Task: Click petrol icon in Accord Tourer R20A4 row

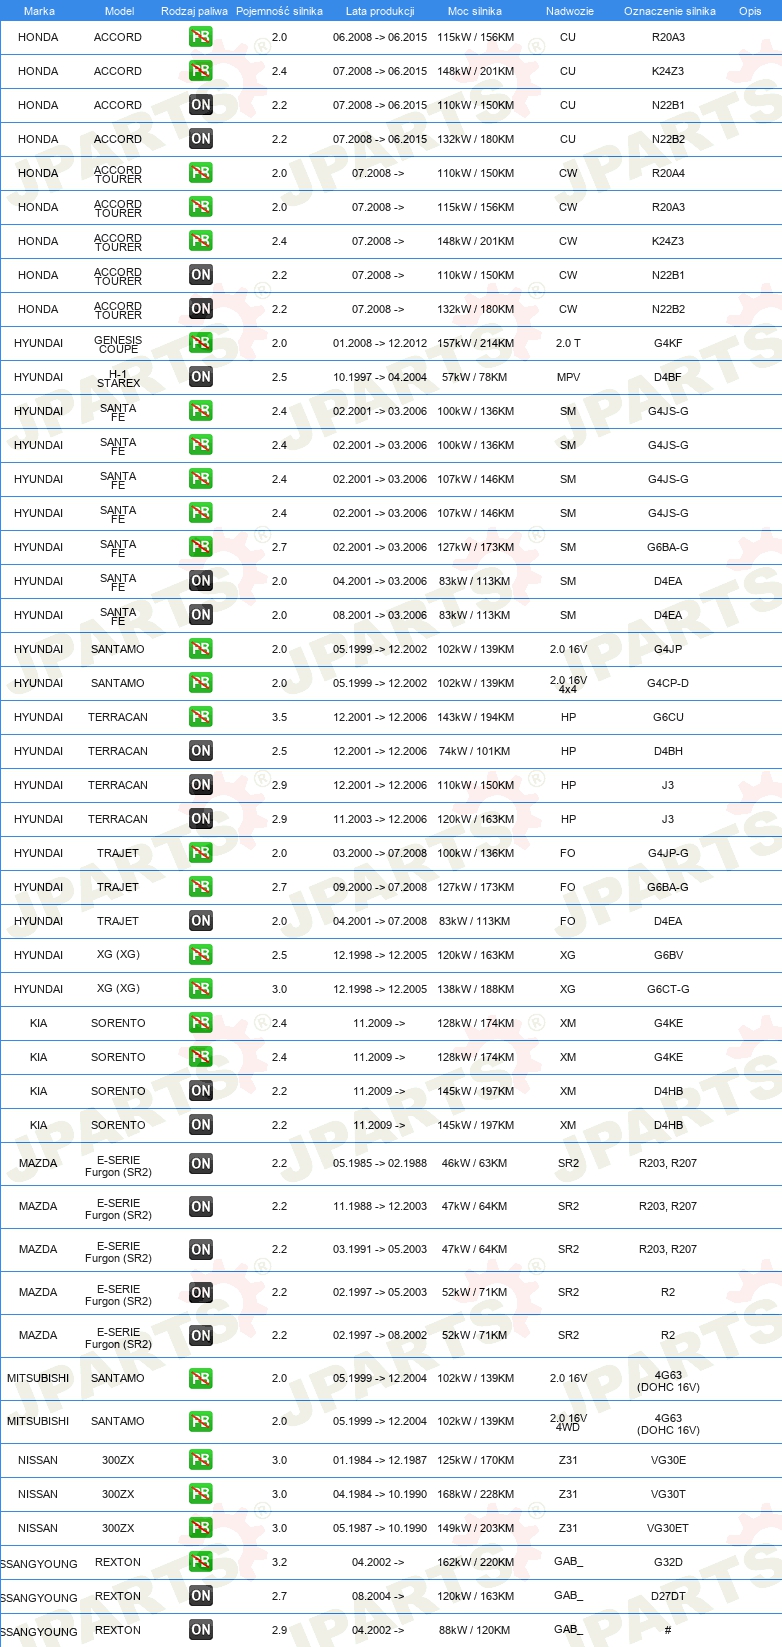Action: 200,173
